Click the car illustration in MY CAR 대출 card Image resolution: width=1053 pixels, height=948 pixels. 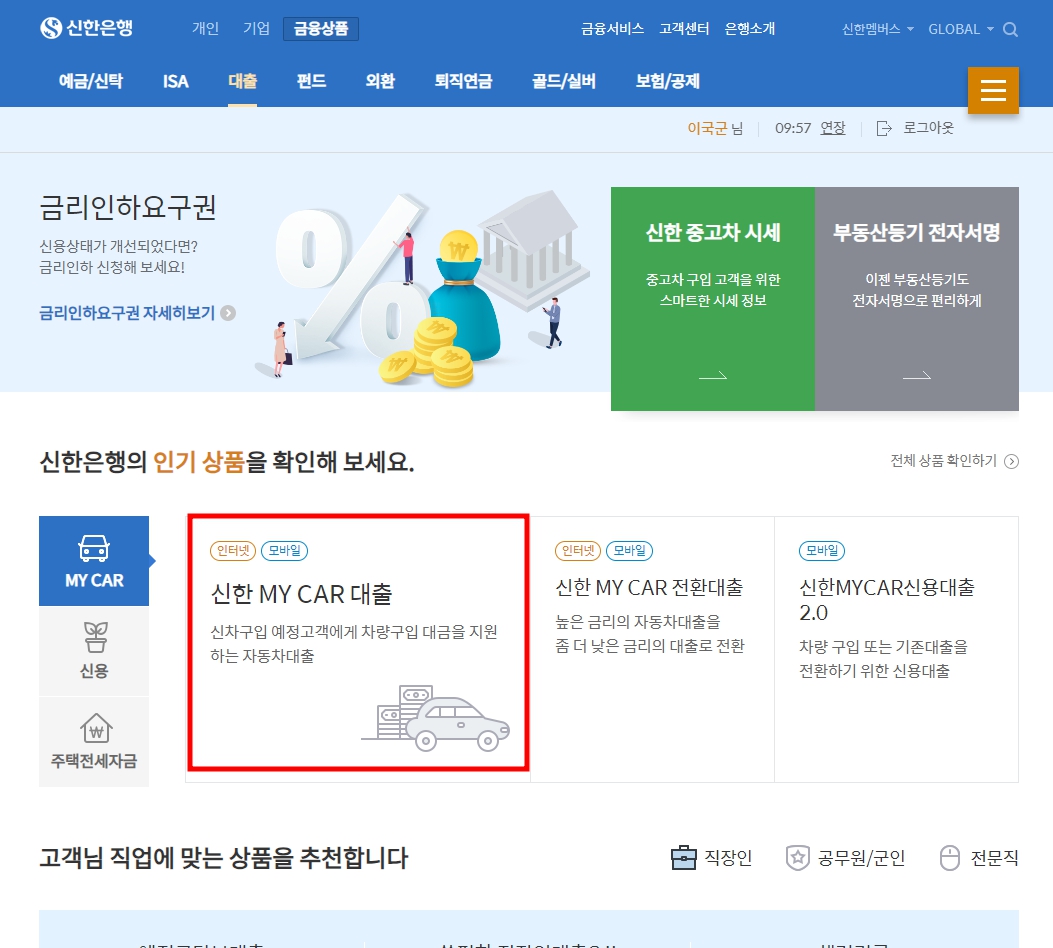(x=436, y=718)
